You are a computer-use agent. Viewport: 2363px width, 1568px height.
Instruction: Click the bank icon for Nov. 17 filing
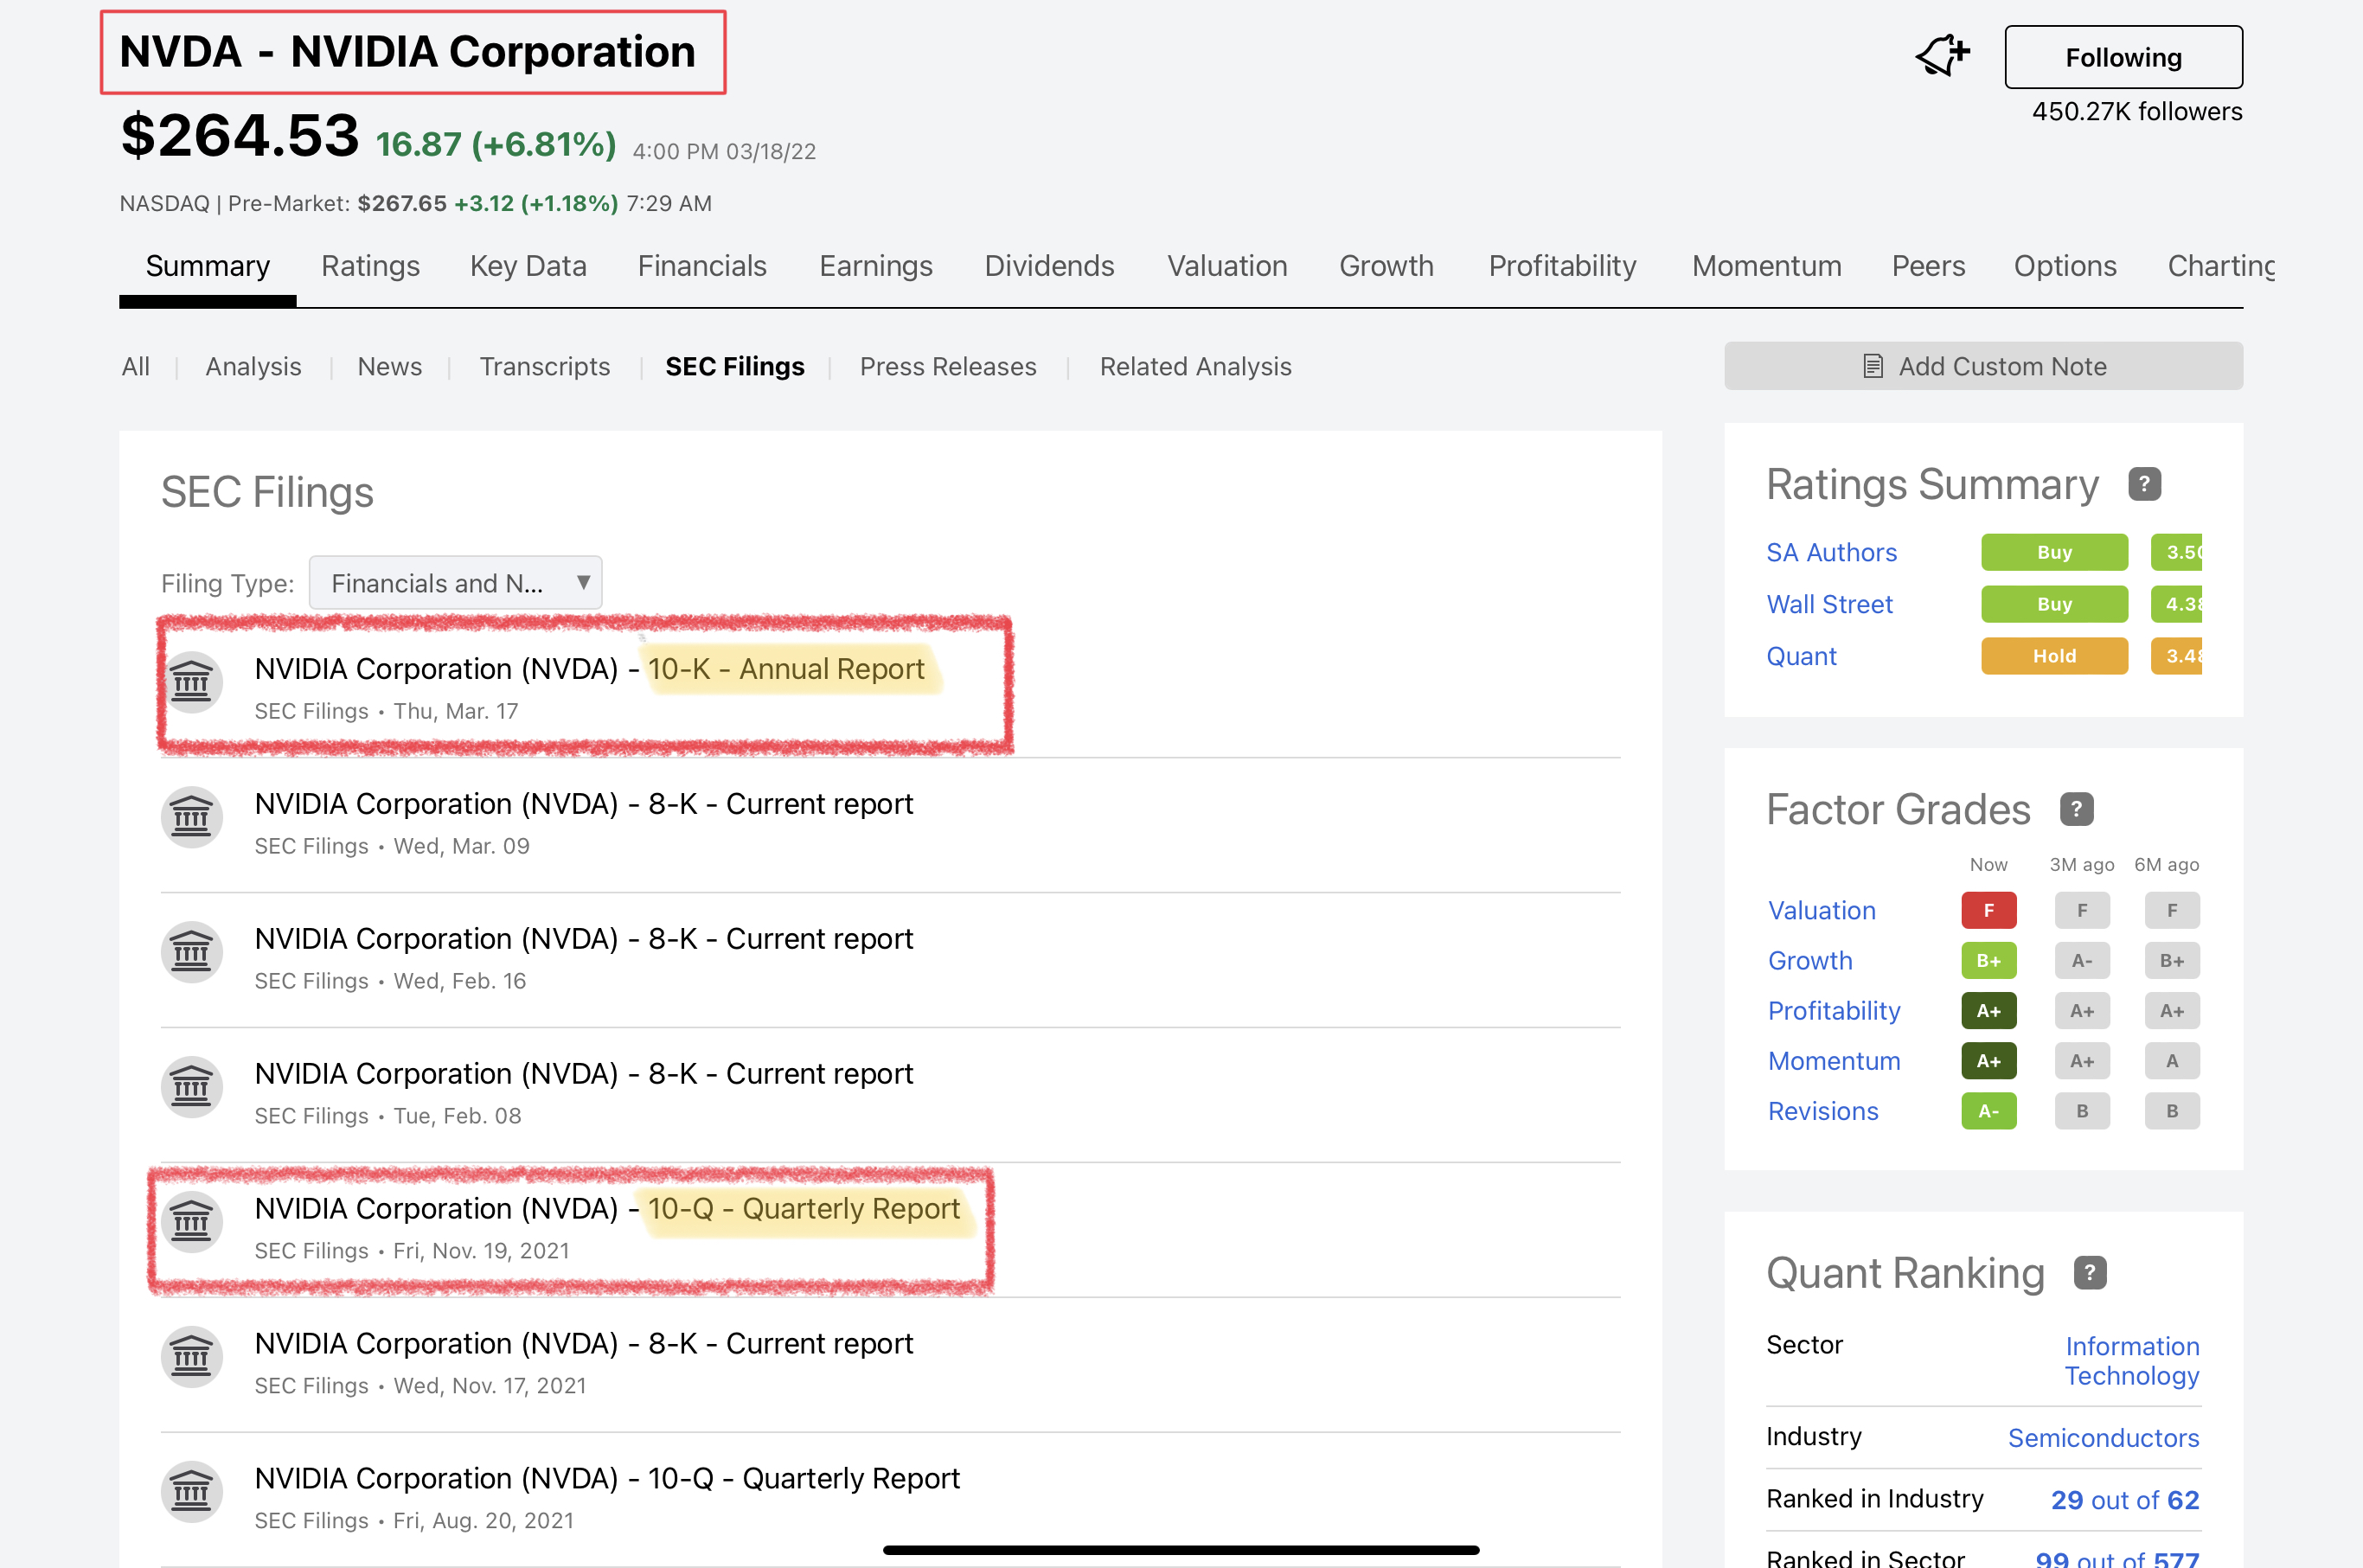[x=191, y=1358]
